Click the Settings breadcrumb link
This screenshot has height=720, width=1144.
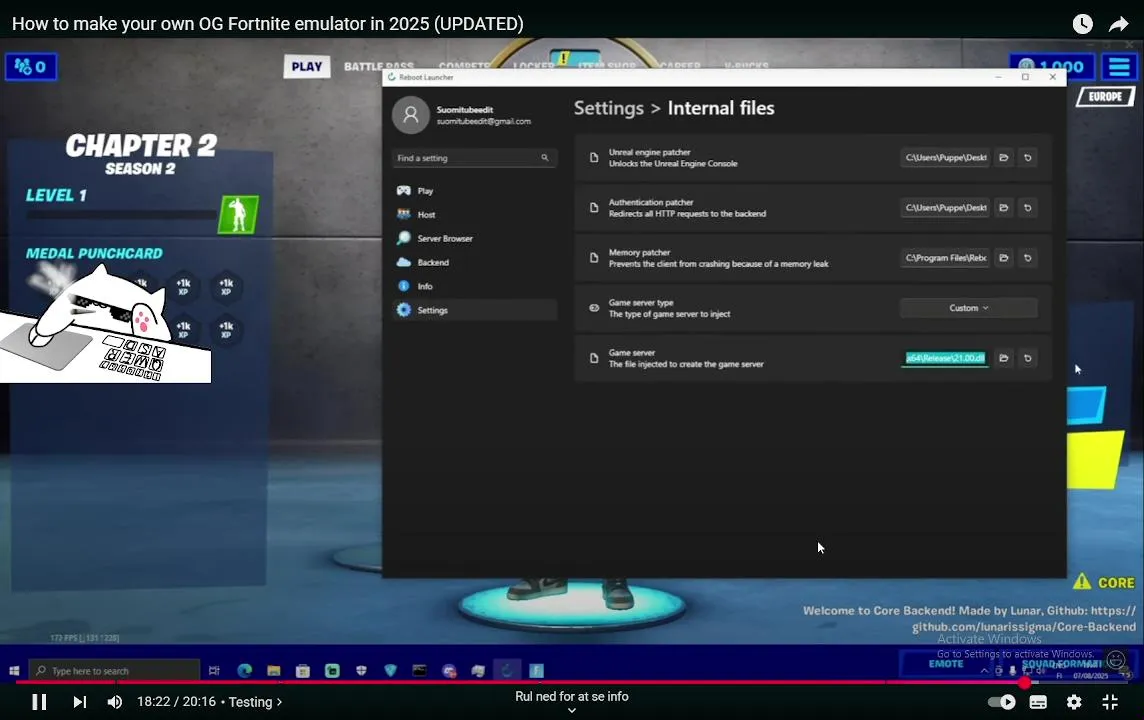(x=608, y=108)
